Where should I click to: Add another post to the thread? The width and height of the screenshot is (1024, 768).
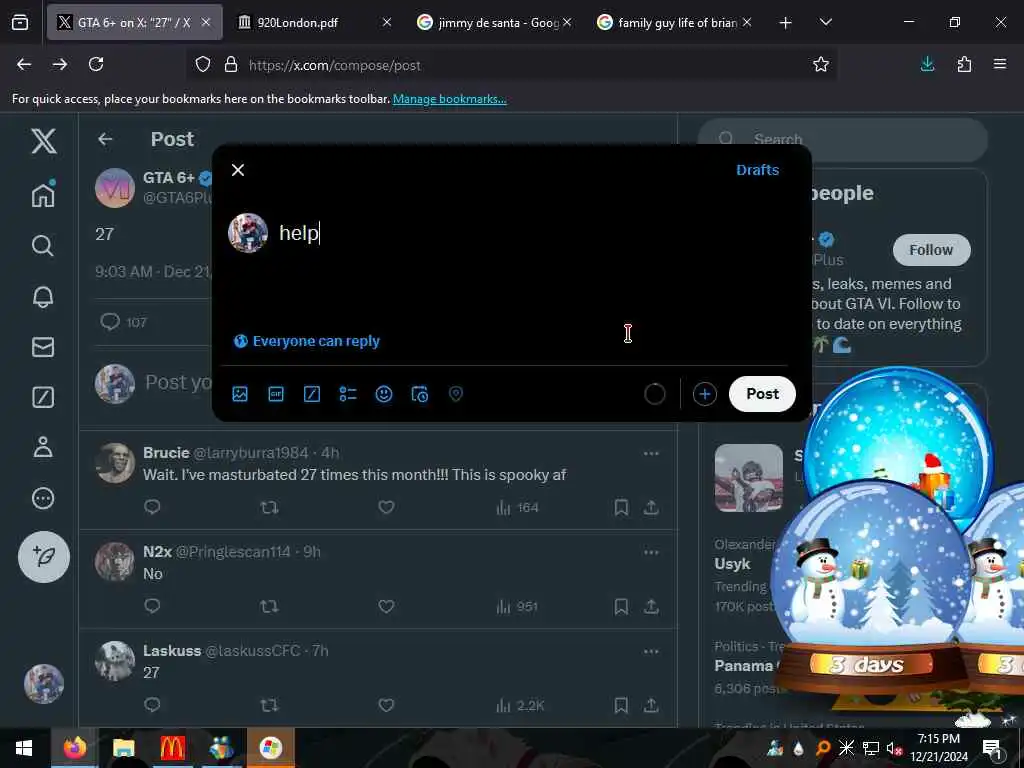coord(704,394)
